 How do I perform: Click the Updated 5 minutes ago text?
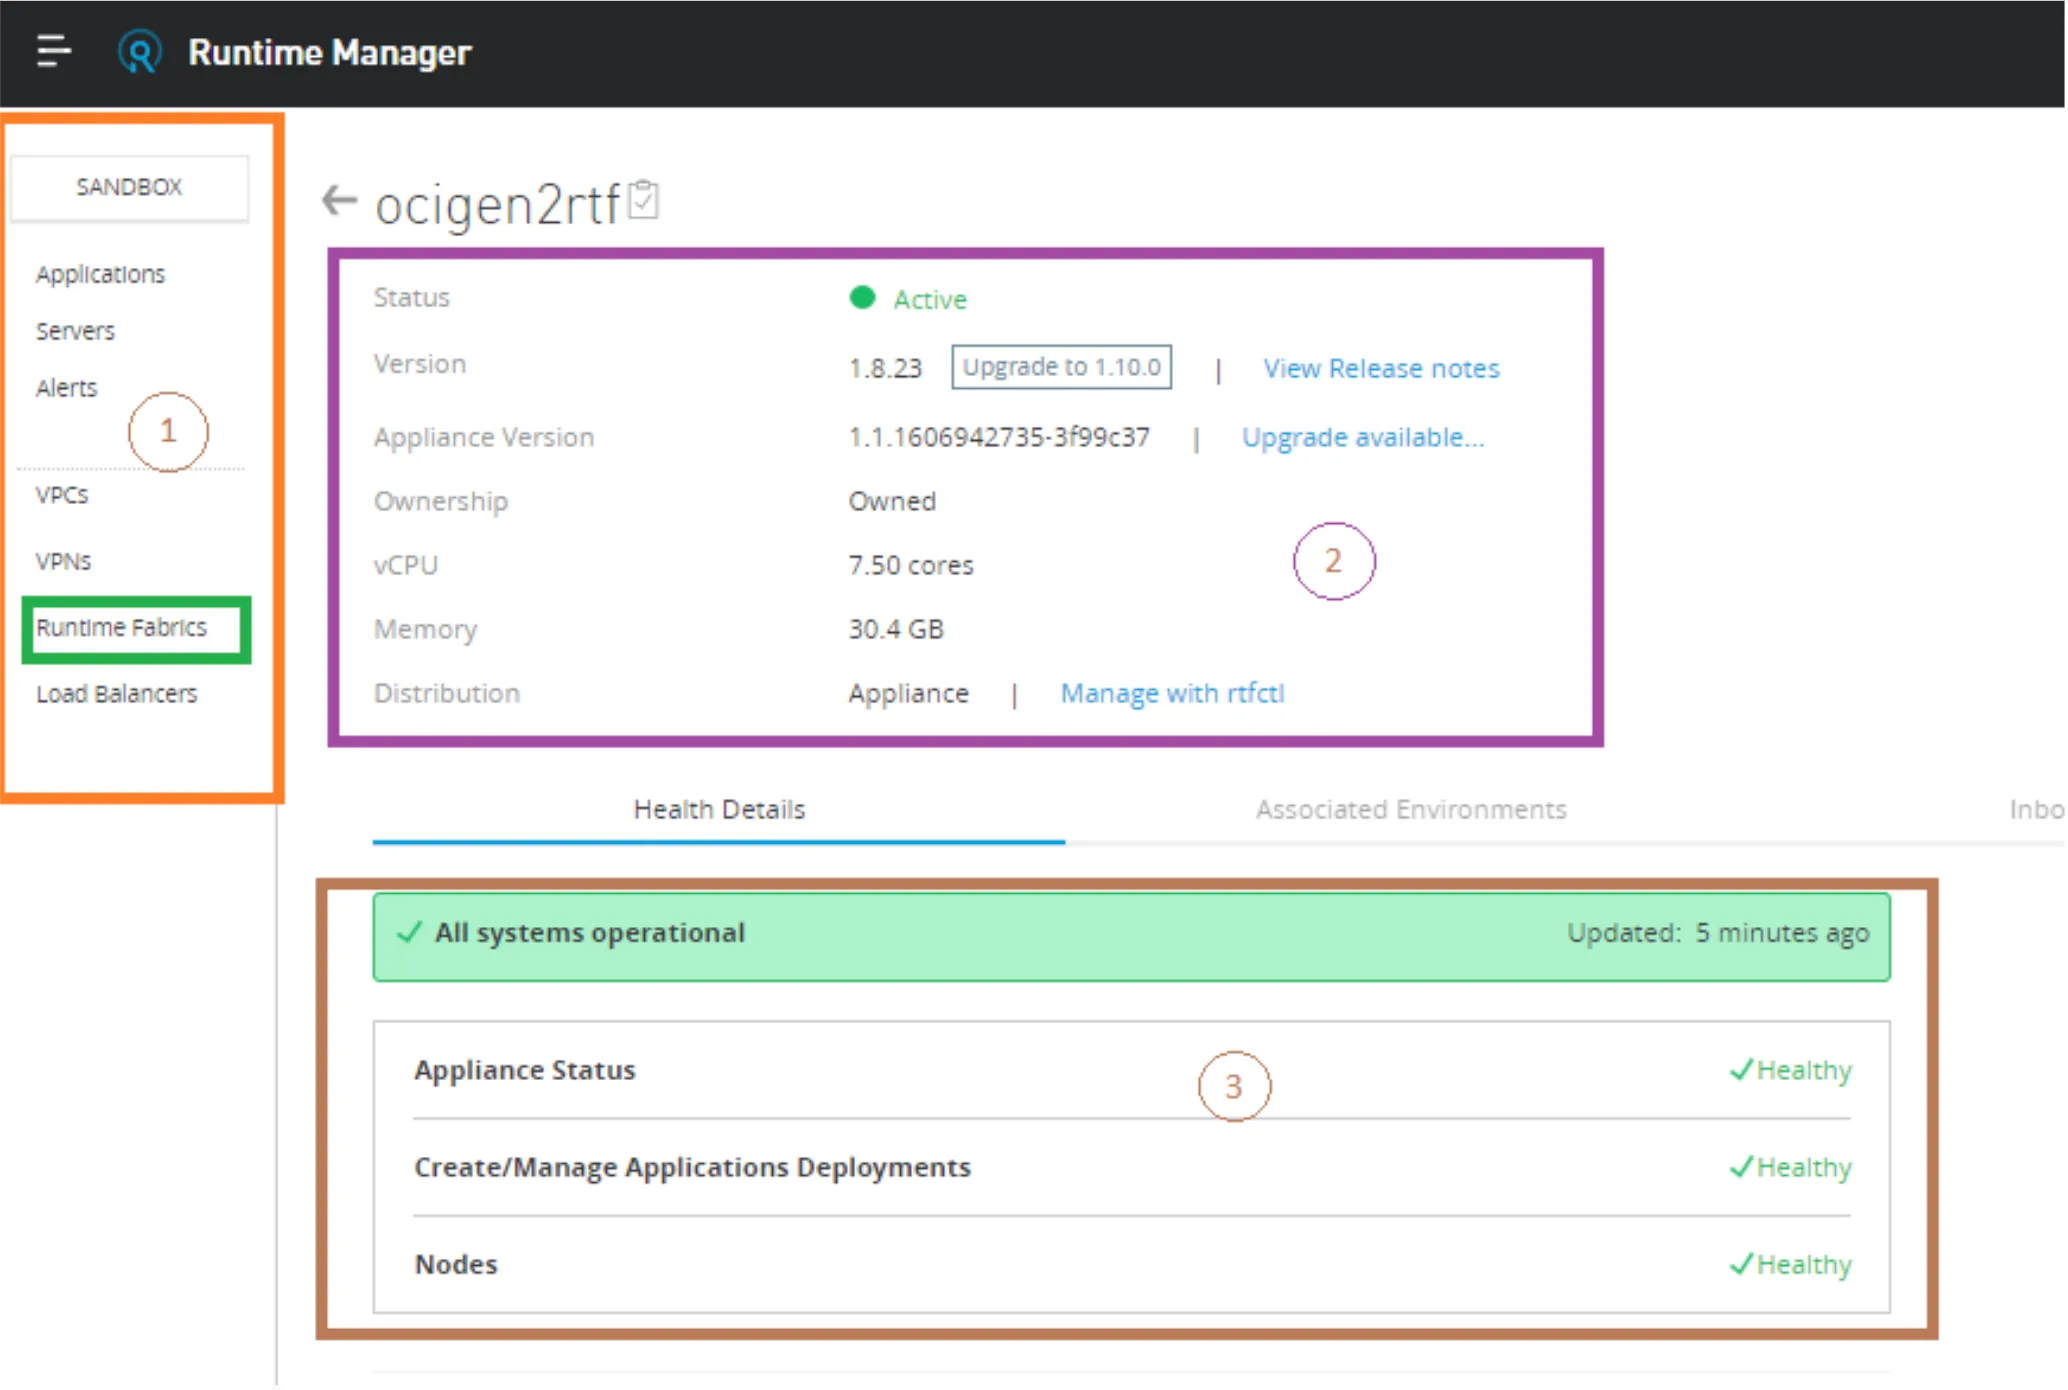click(x=1718, y=933)
